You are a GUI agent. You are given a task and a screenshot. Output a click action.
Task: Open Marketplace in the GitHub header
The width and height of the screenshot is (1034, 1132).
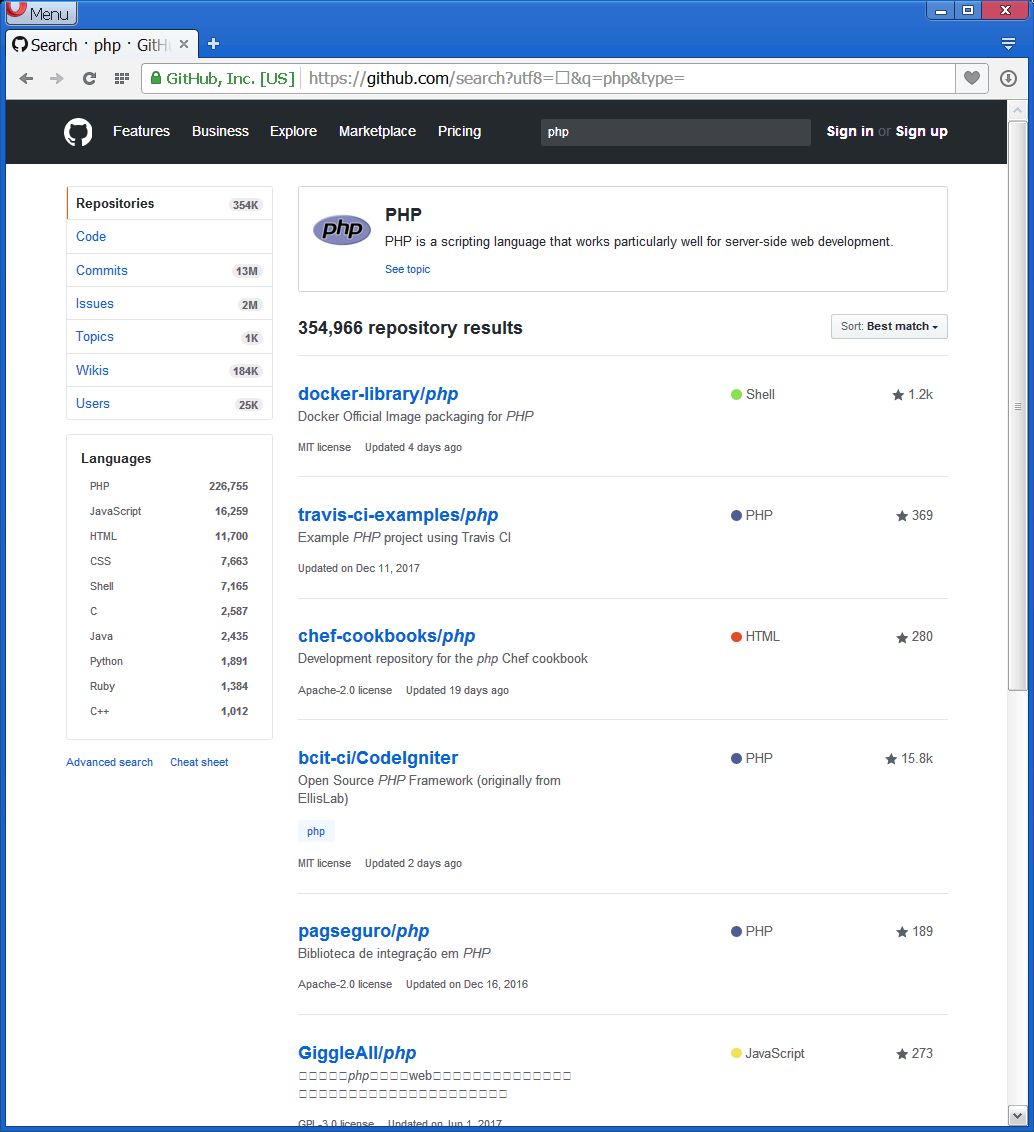377,131
